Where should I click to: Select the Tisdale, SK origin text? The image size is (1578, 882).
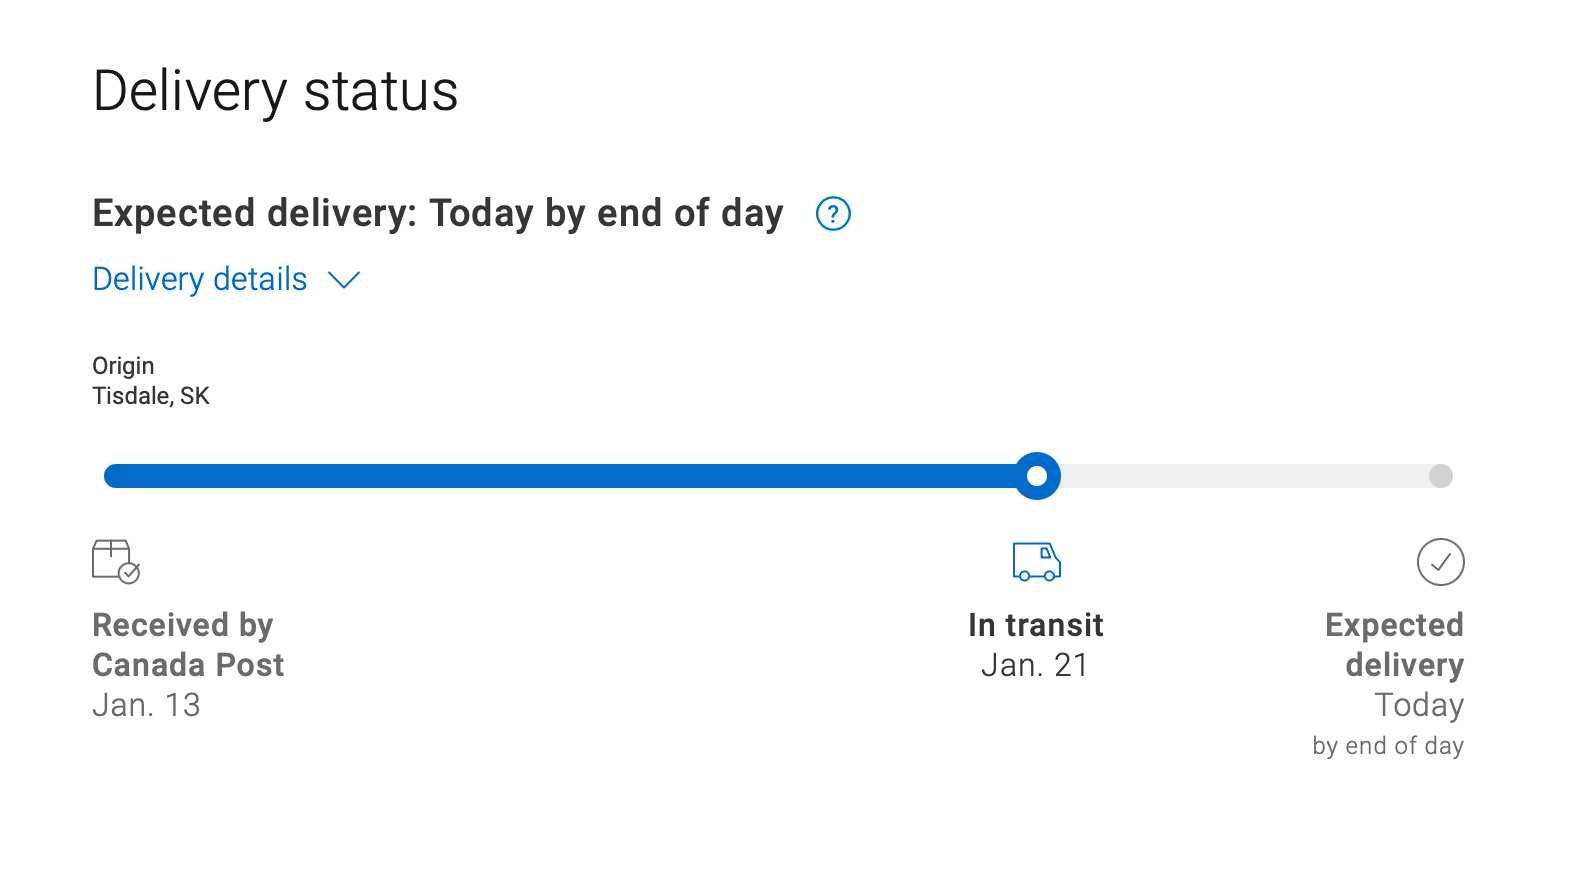point(151,396)
